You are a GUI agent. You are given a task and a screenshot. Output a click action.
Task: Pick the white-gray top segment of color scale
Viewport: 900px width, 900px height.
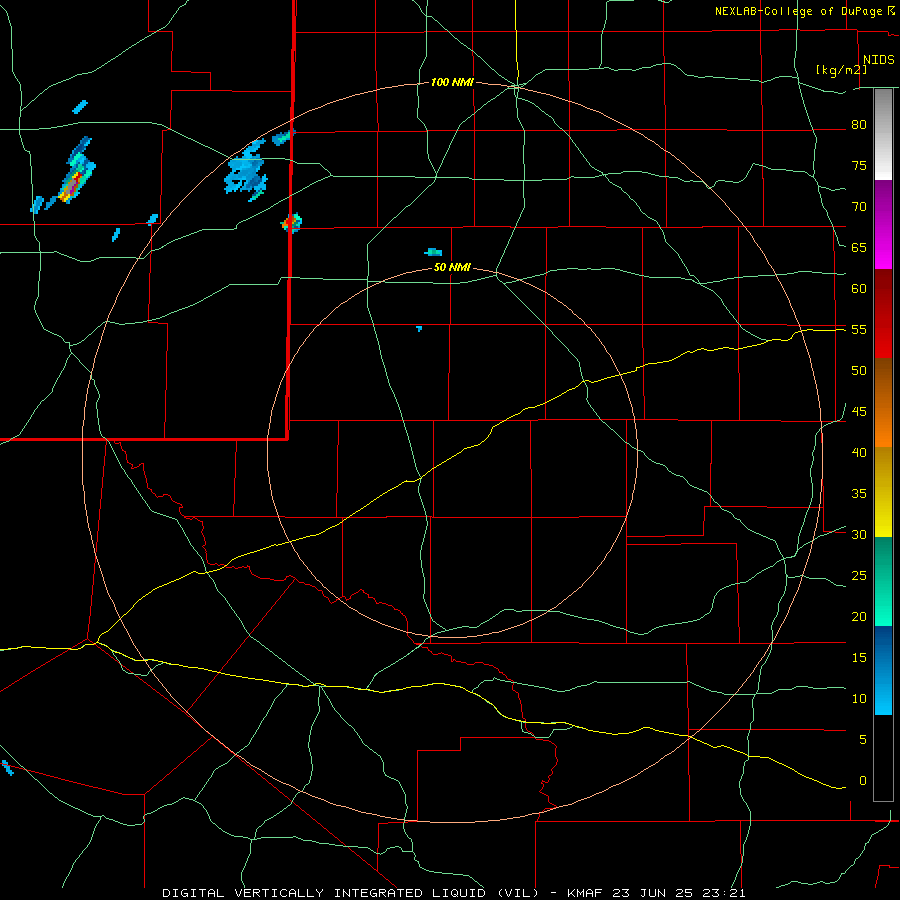(x=883, y=134)
